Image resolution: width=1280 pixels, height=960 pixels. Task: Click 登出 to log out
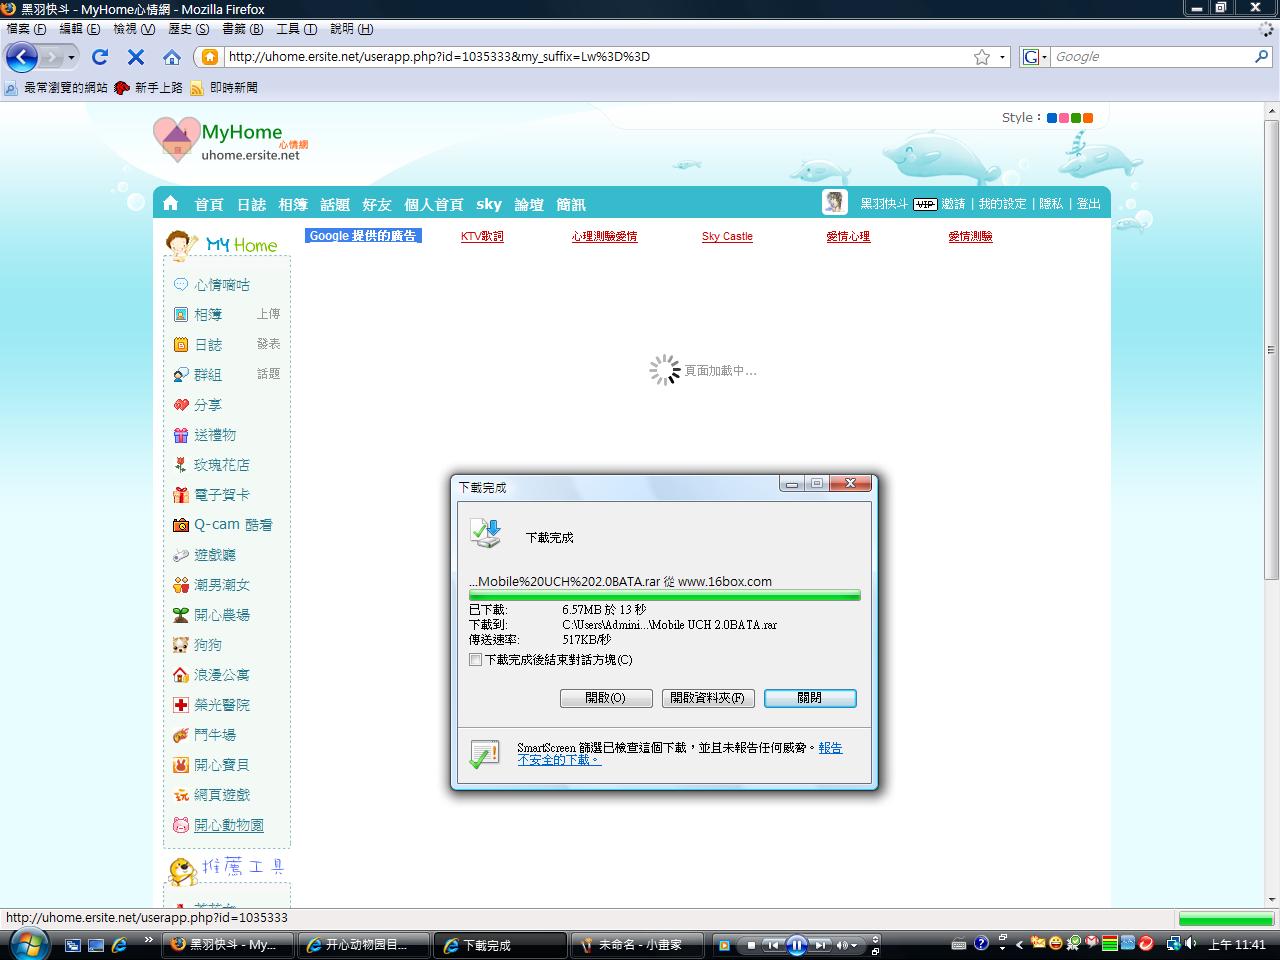[1089, 203]
